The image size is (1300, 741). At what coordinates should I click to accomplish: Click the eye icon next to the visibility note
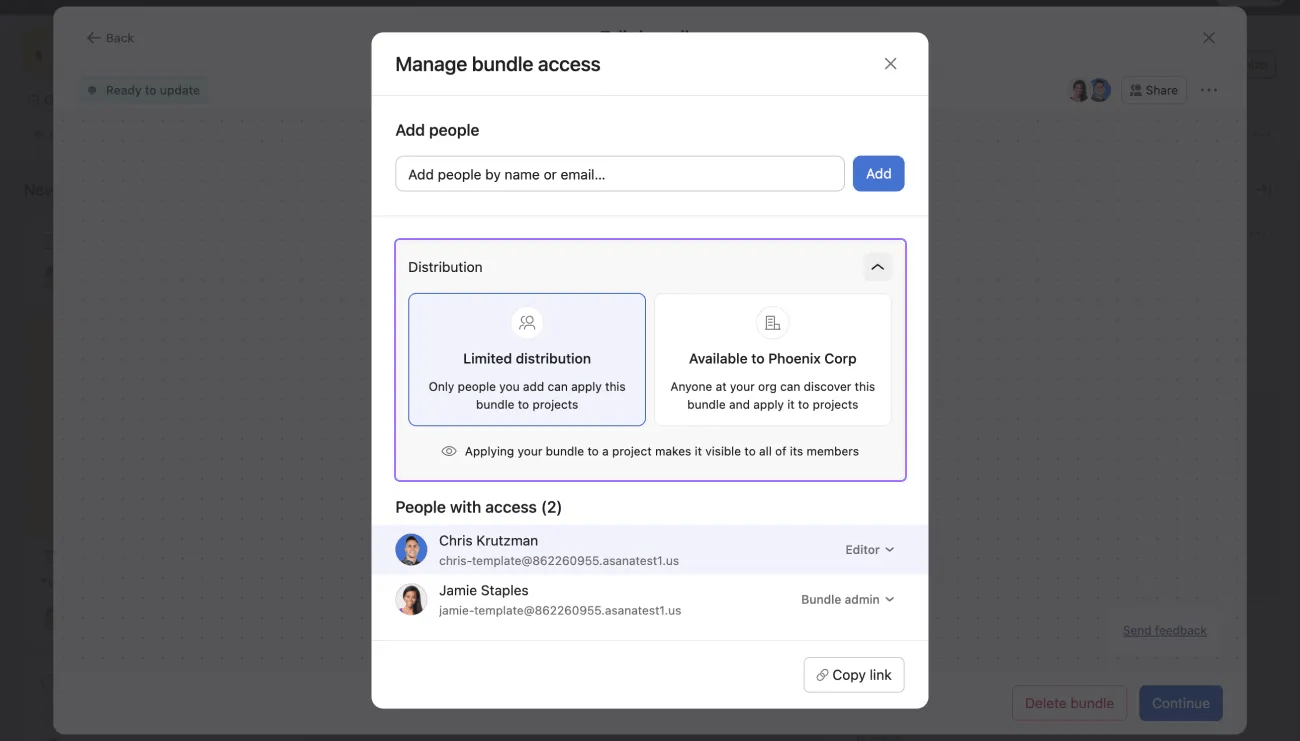449,450
